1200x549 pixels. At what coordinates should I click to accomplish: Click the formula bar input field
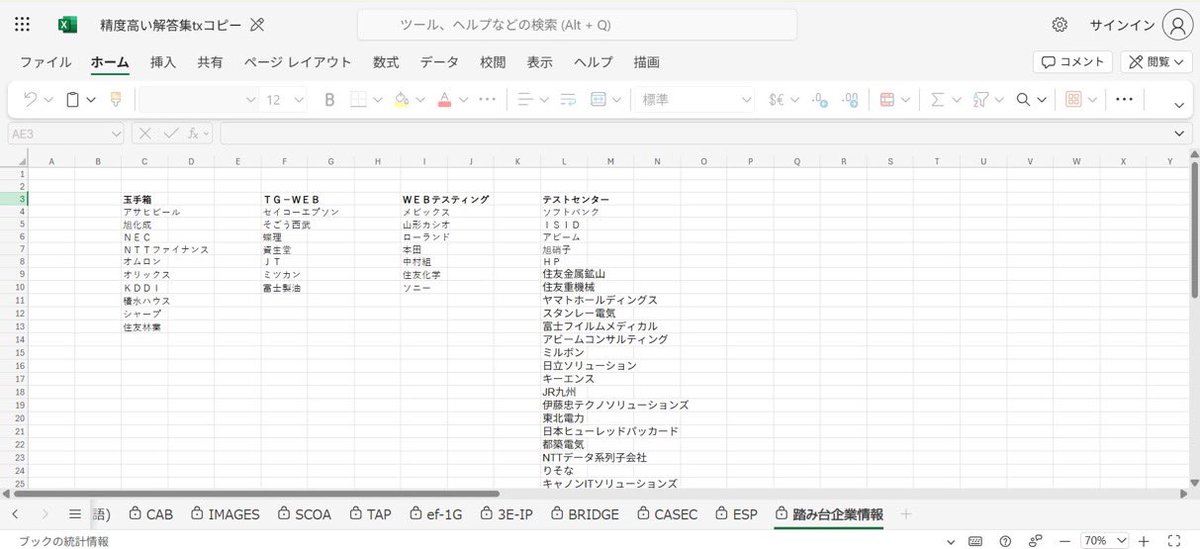pos(695,133)
